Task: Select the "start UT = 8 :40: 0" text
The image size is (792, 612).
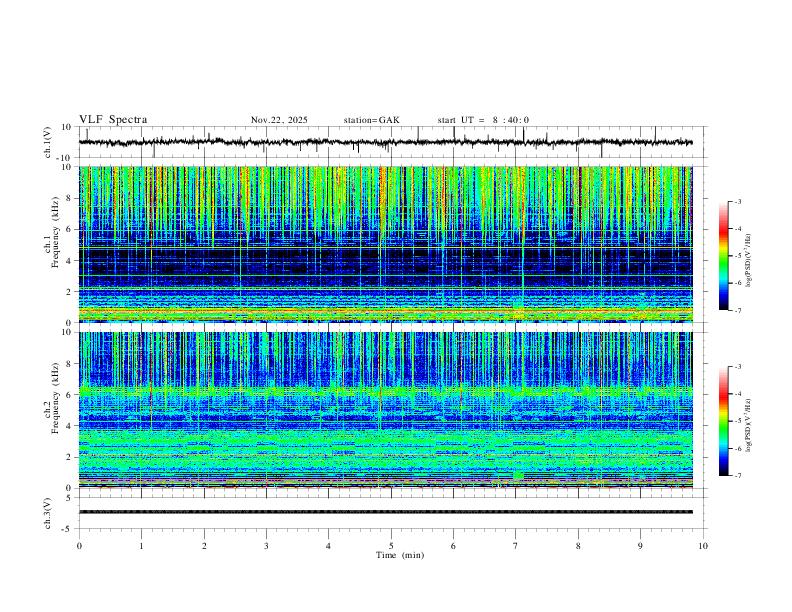Action: (x=483, y=120)
